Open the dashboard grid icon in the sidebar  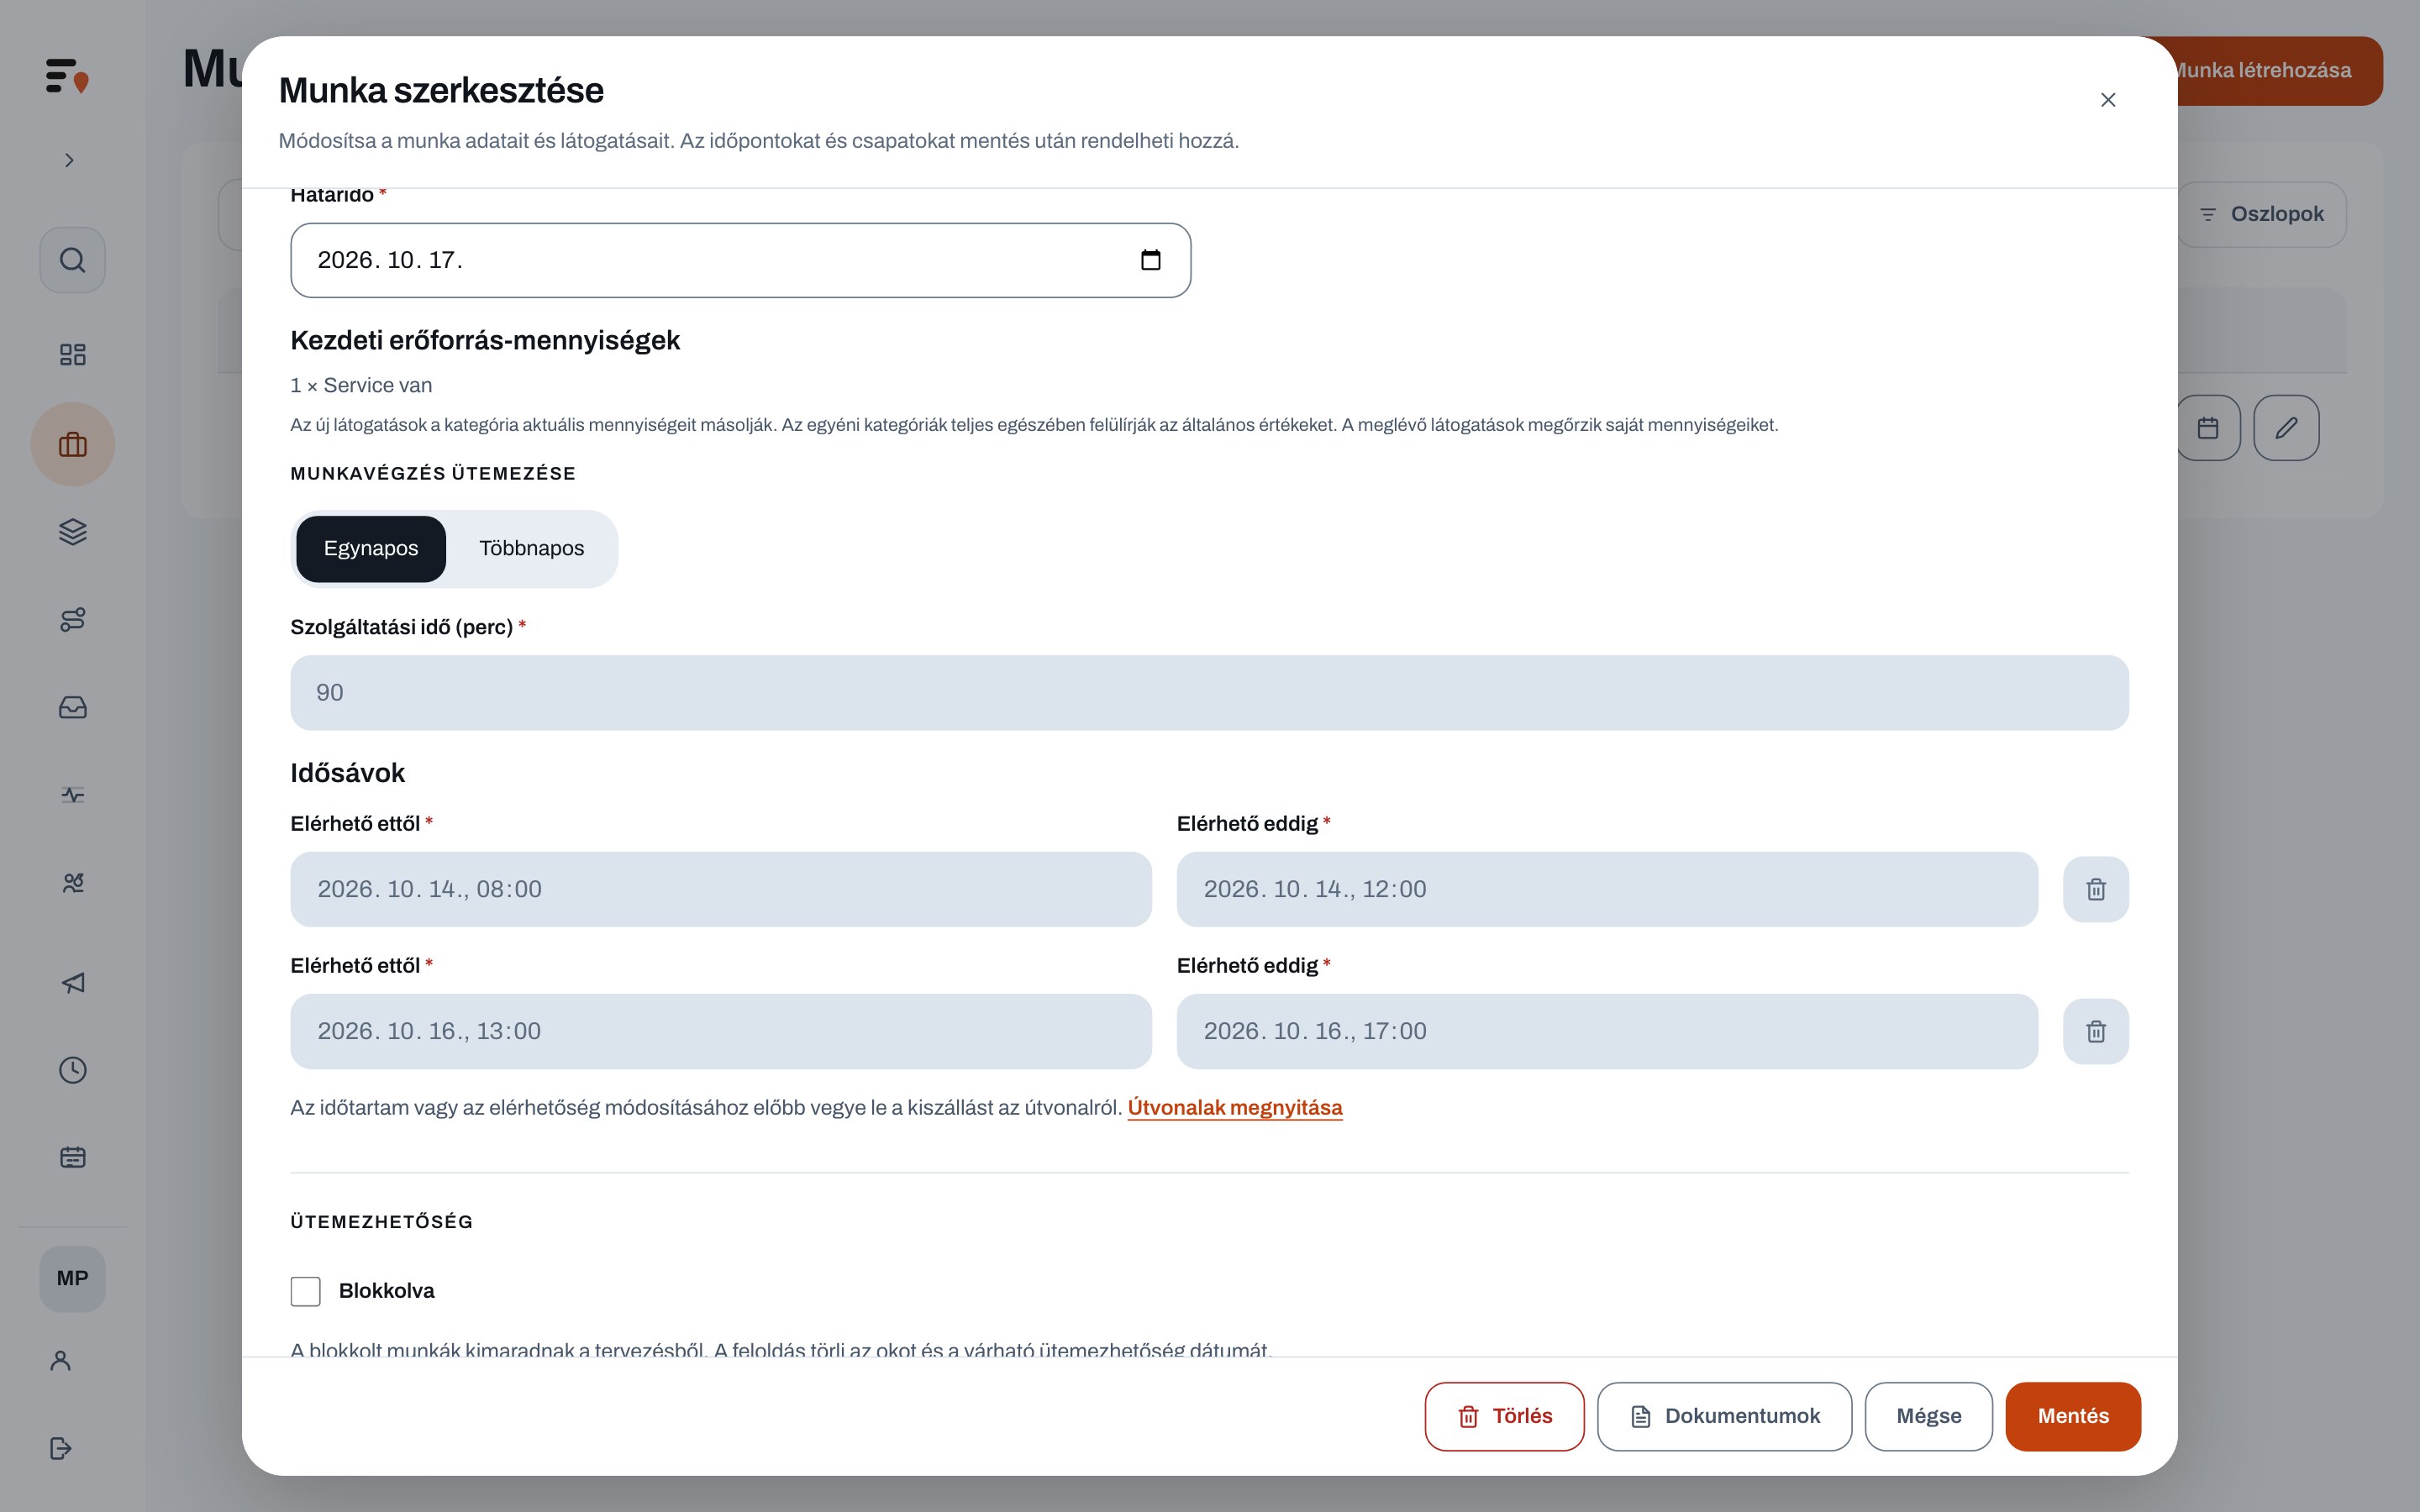pyautogui.click(x=72, y=354)
